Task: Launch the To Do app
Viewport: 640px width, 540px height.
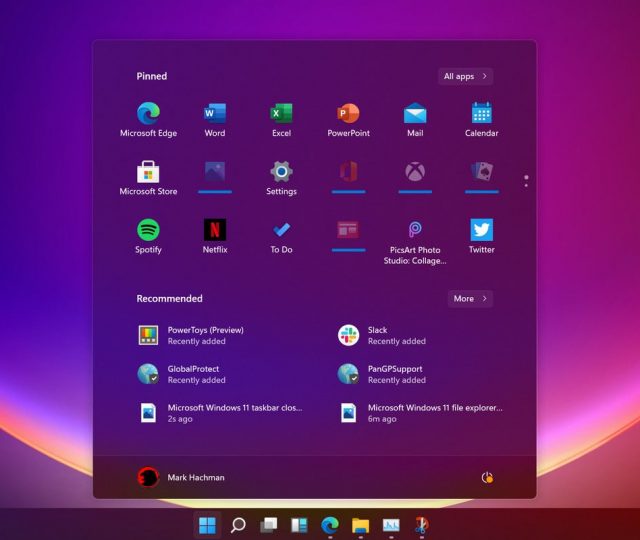Action: click(x=281, y=230)
